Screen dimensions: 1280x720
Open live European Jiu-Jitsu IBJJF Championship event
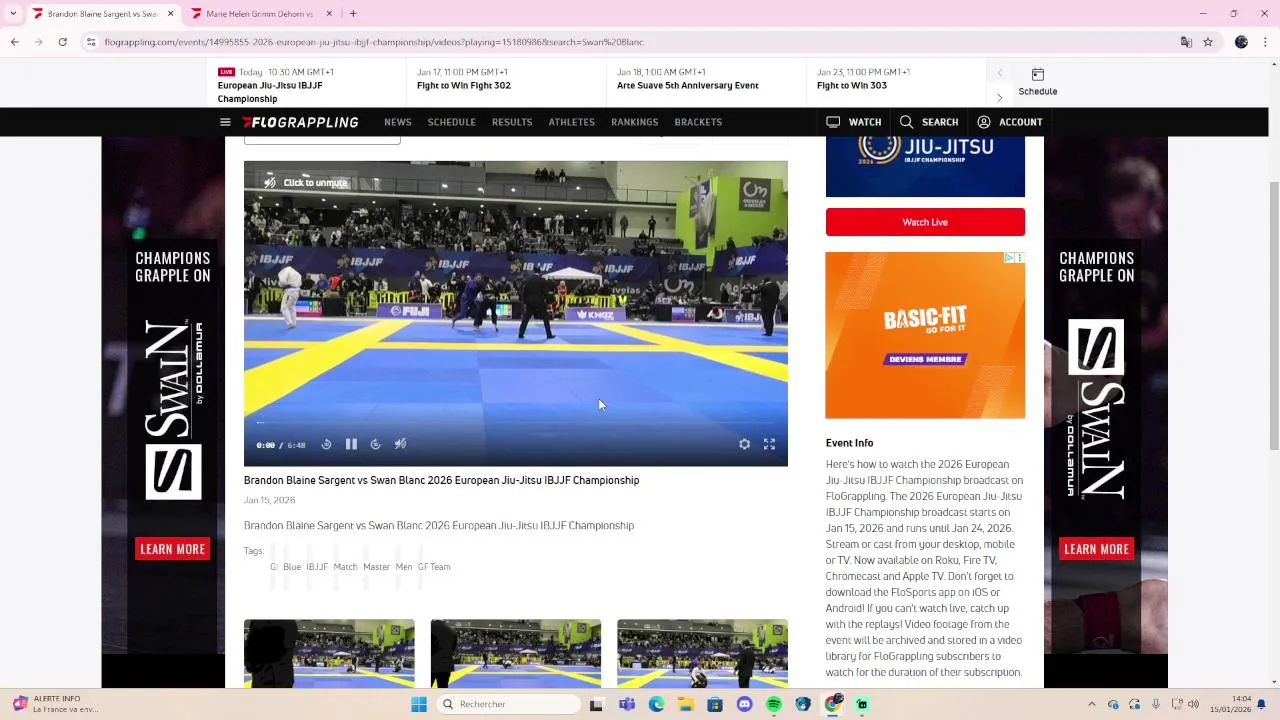[307, 85]
